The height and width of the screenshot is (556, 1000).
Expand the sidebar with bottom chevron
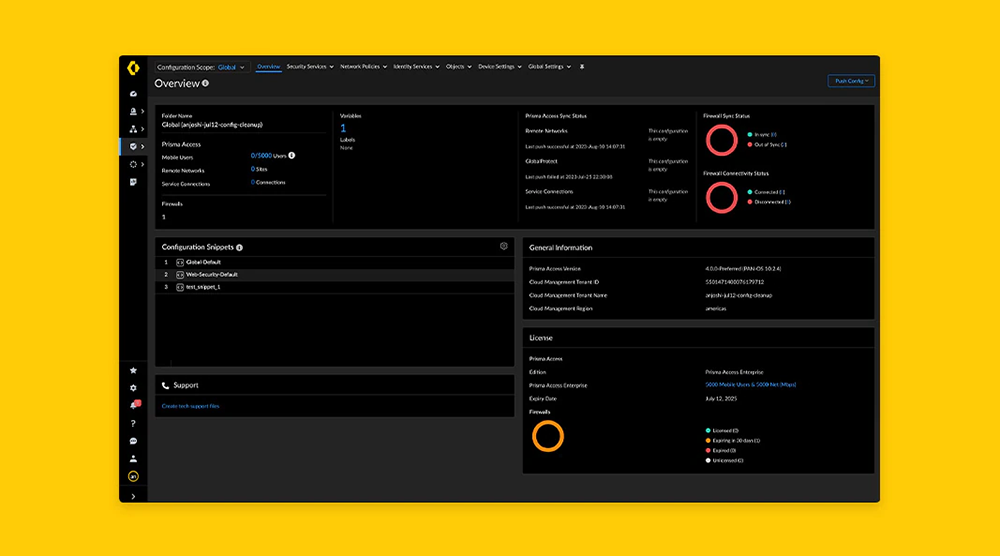coord(133,496)
